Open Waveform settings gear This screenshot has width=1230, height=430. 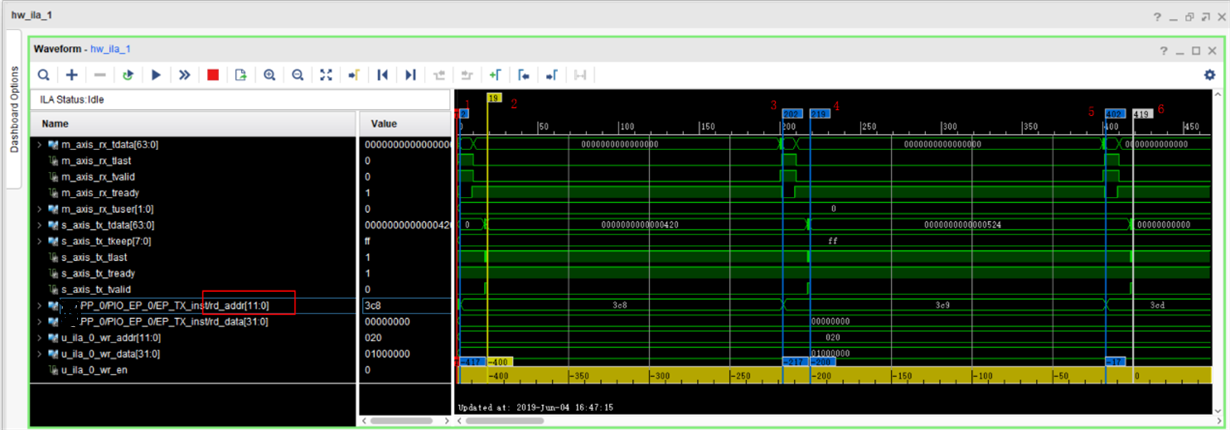(1210, 75)
